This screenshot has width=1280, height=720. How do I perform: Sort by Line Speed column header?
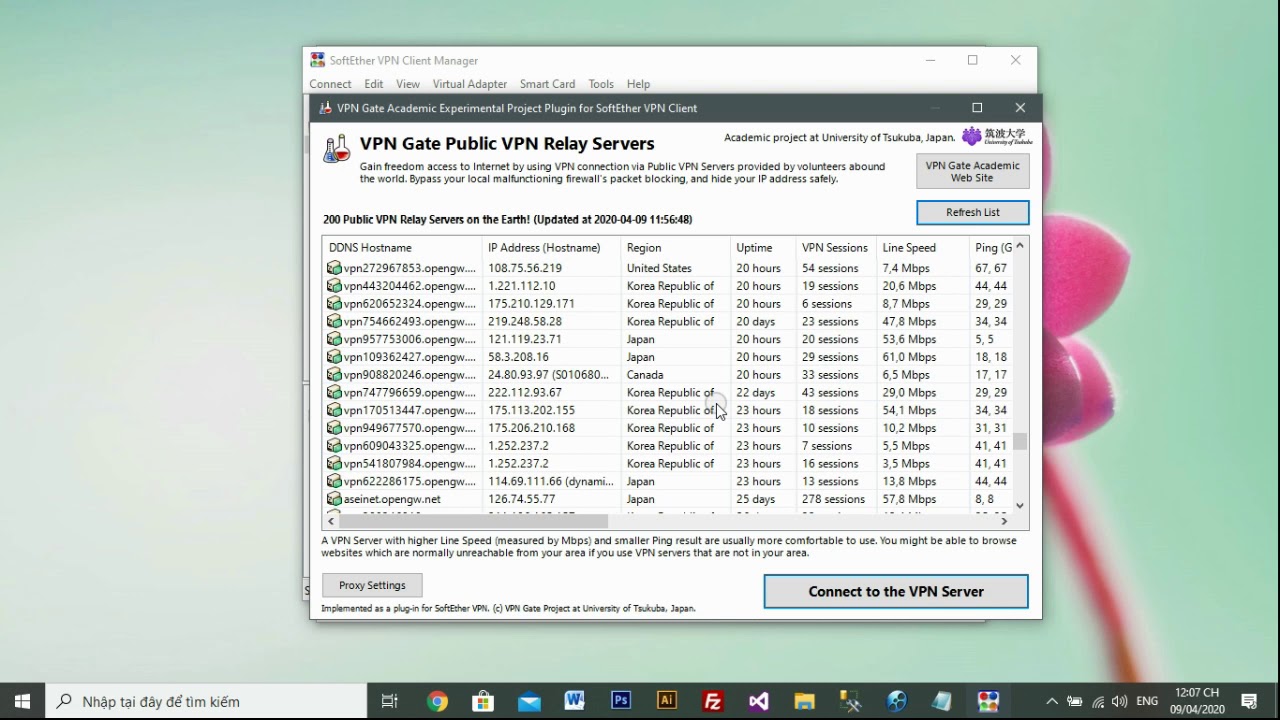pyautogui.click(x=923, y=247)
